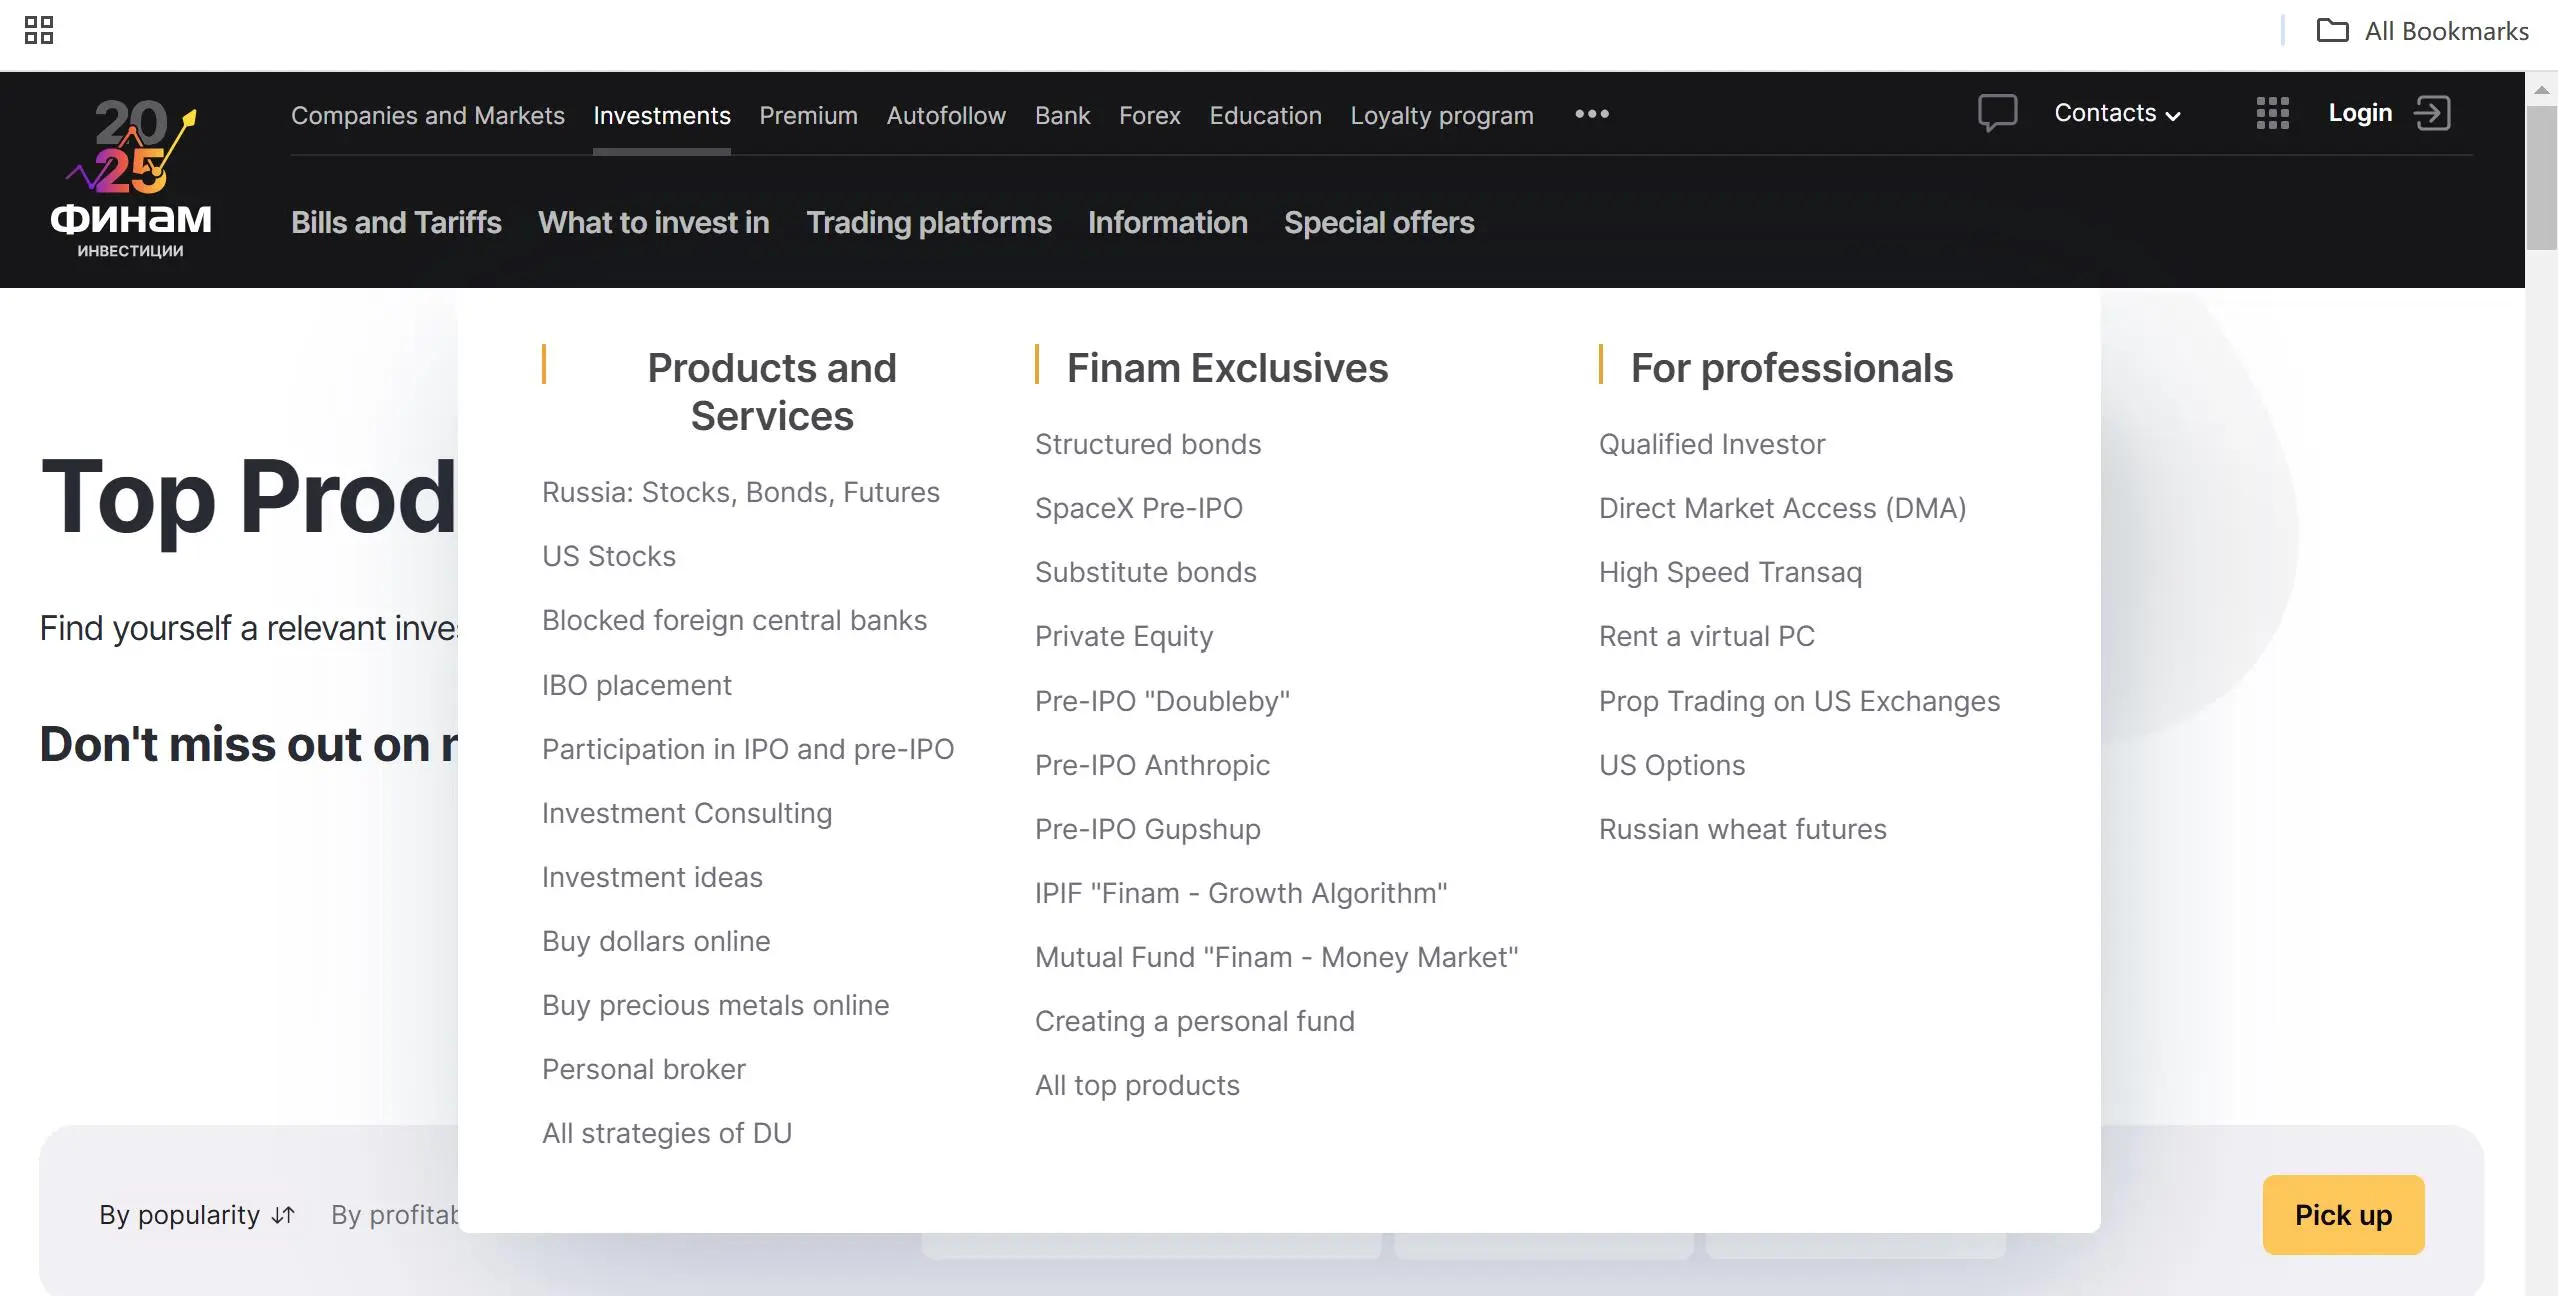Open Russian wheat futures
The width and height of the screenshot is (2558, 1296).
(x=1743, y=829)
